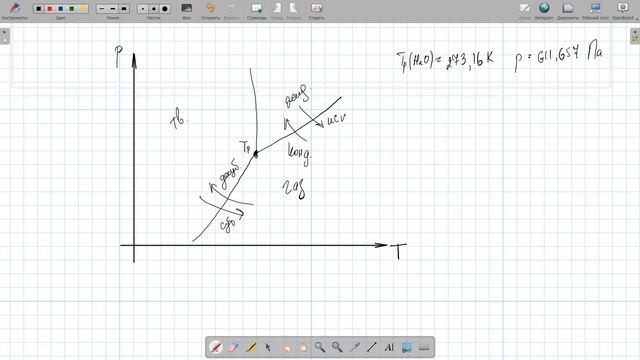The image size is (640, 360).
Task: Set thin line width
Action: click(x=102, y=9)
